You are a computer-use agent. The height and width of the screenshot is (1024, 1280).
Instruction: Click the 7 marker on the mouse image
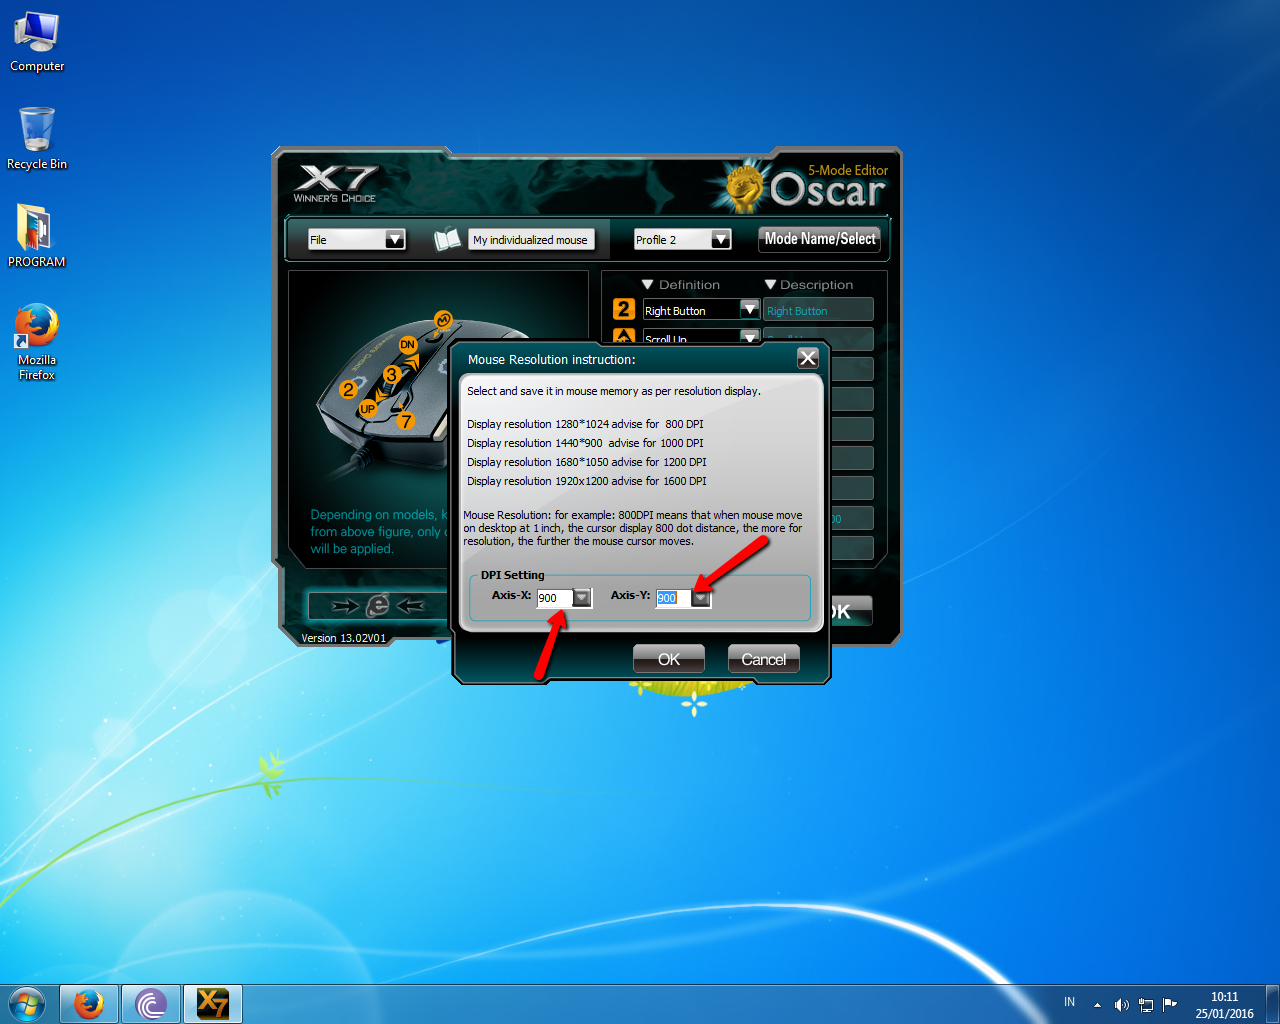pyautogui.click(x=405, y=421)
